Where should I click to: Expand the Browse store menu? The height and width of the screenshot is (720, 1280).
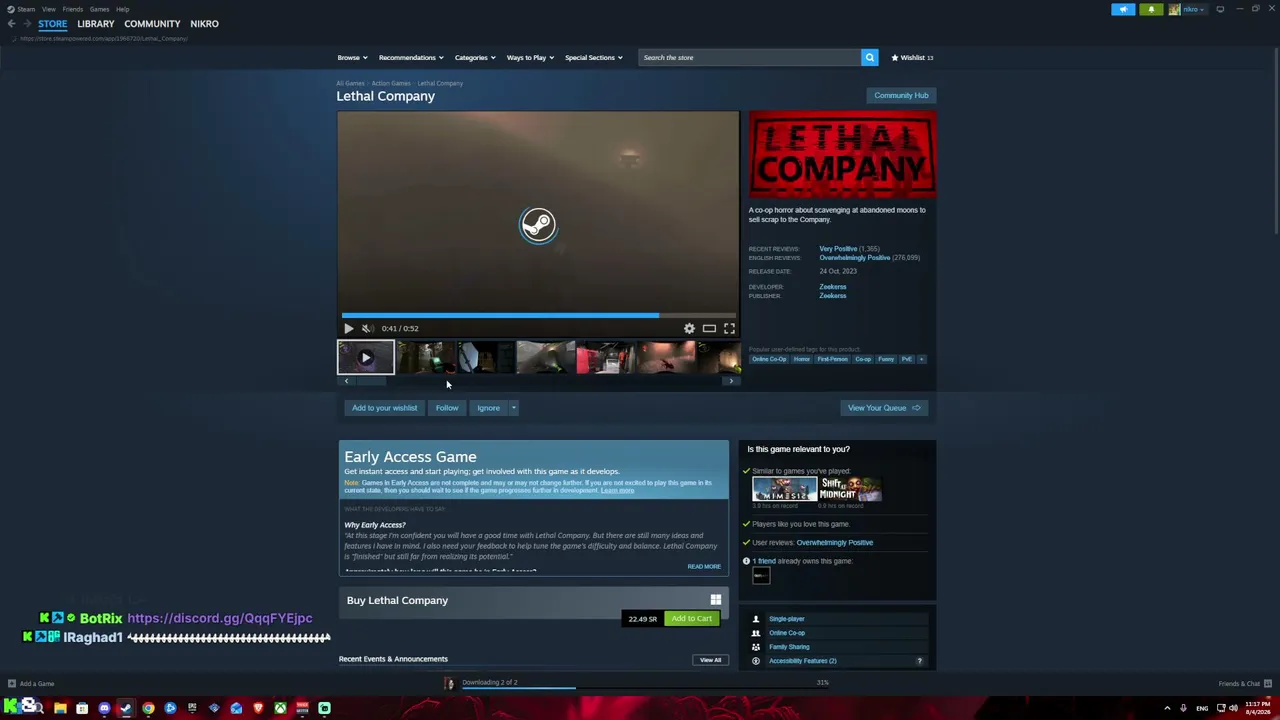pyautogui.click(x=352, y=57)
